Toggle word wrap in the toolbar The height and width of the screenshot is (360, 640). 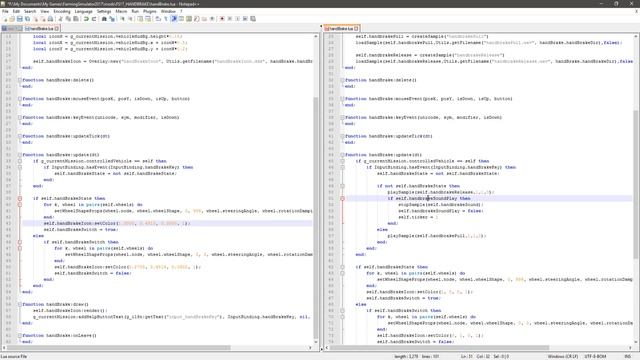[158, 19]
